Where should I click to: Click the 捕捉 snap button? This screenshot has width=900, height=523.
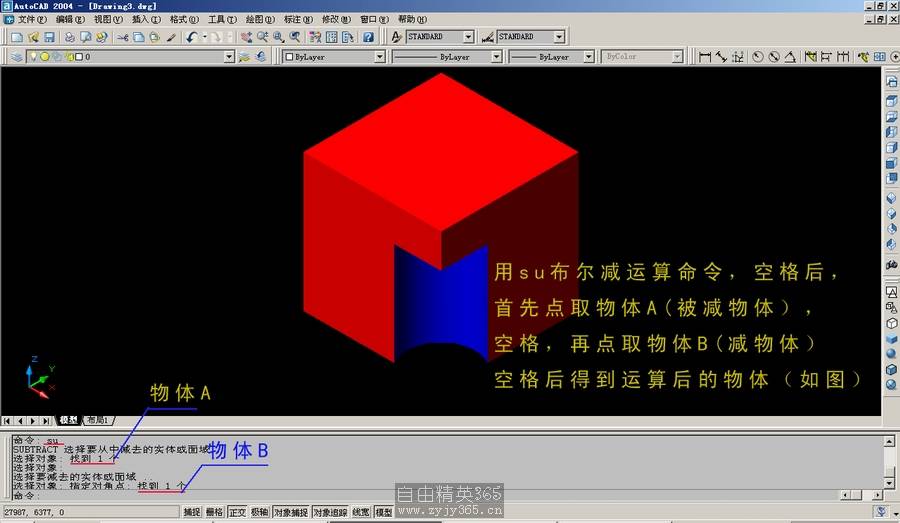click(x=192, y=512)
